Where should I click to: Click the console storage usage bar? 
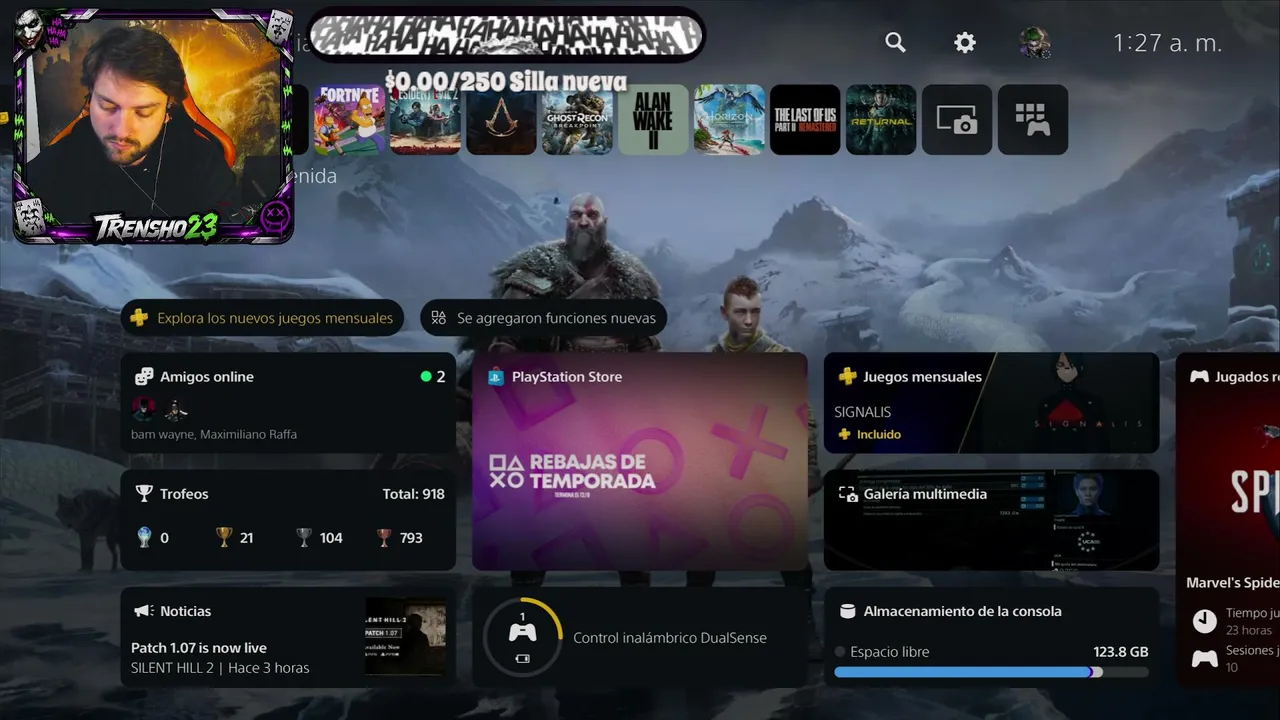[x=991, y=673]
